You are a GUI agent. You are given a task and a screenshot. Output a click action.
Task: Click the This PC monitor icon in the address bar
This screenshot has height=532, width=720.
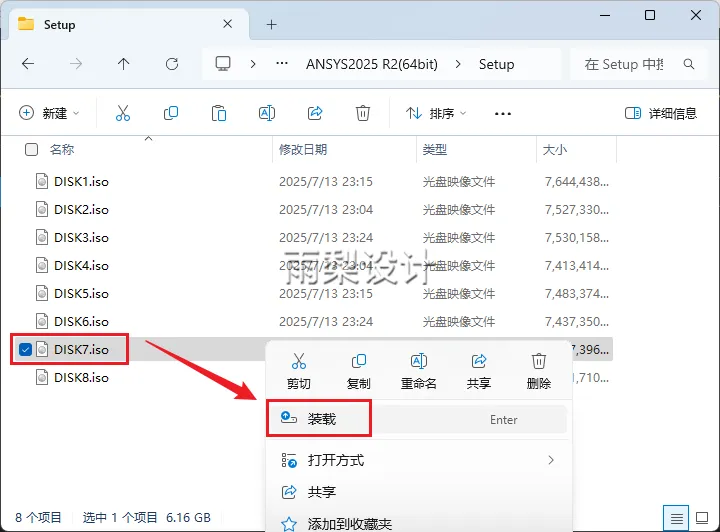pos(223,63)
